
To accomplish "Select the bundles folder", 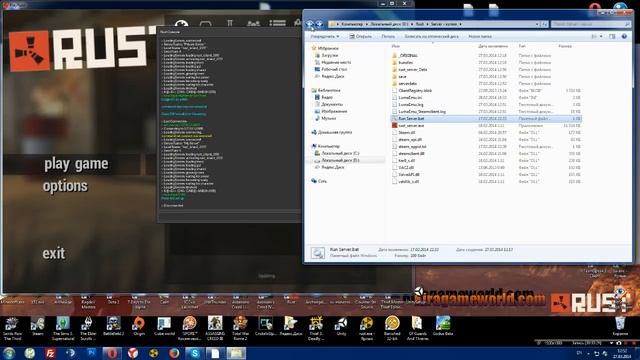I will tap(406, 62).
